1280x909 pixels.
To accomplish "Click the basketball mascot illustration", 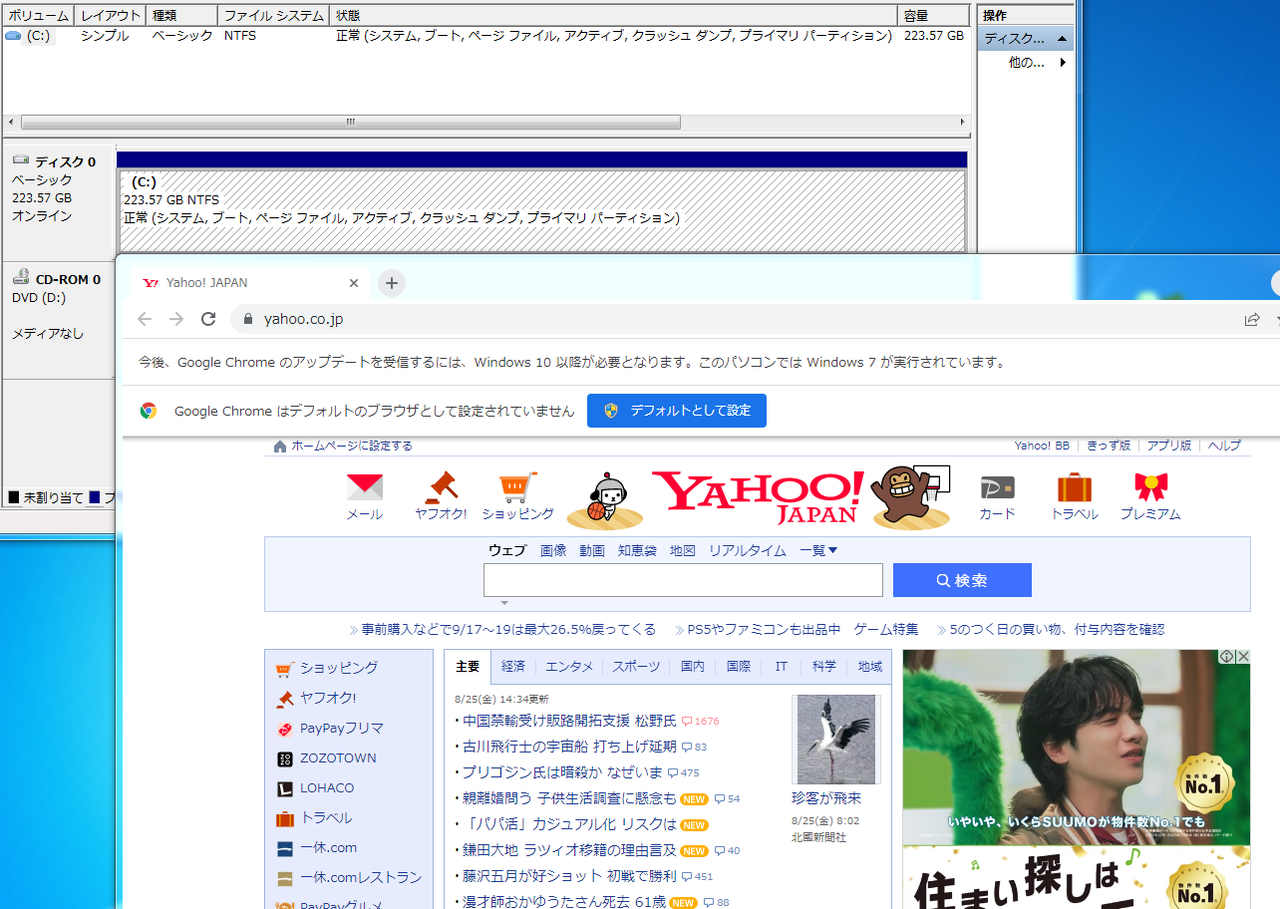I will coord(605,500).
